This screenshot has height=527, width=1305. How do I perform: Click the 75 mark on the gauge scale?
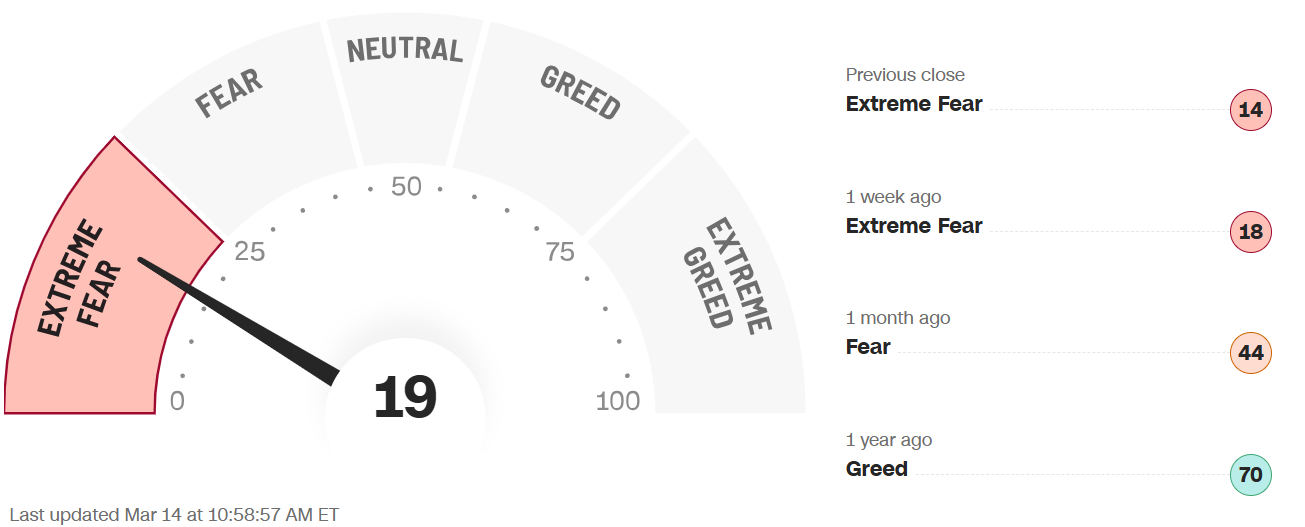point(560,252)
